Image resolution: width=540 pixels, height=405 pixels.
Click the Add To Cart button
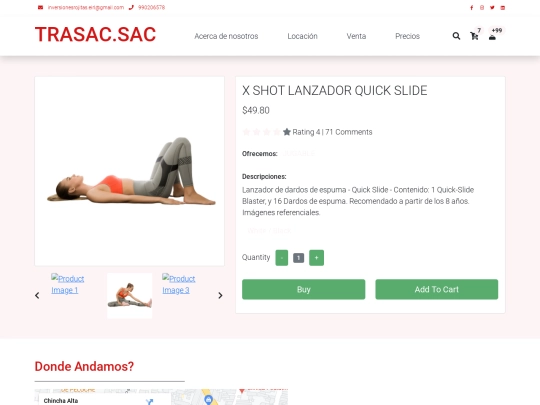(x=437, y=289)
